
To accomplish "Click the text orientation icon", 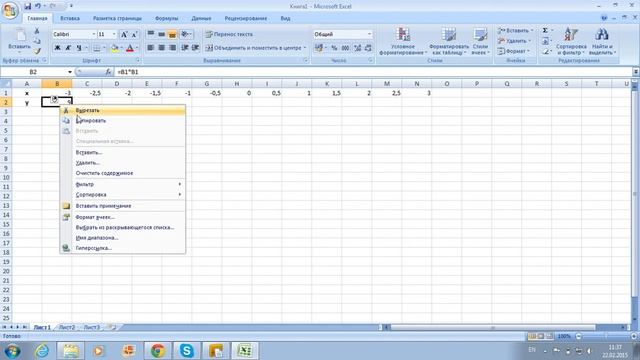I will [x=185, y=34].
